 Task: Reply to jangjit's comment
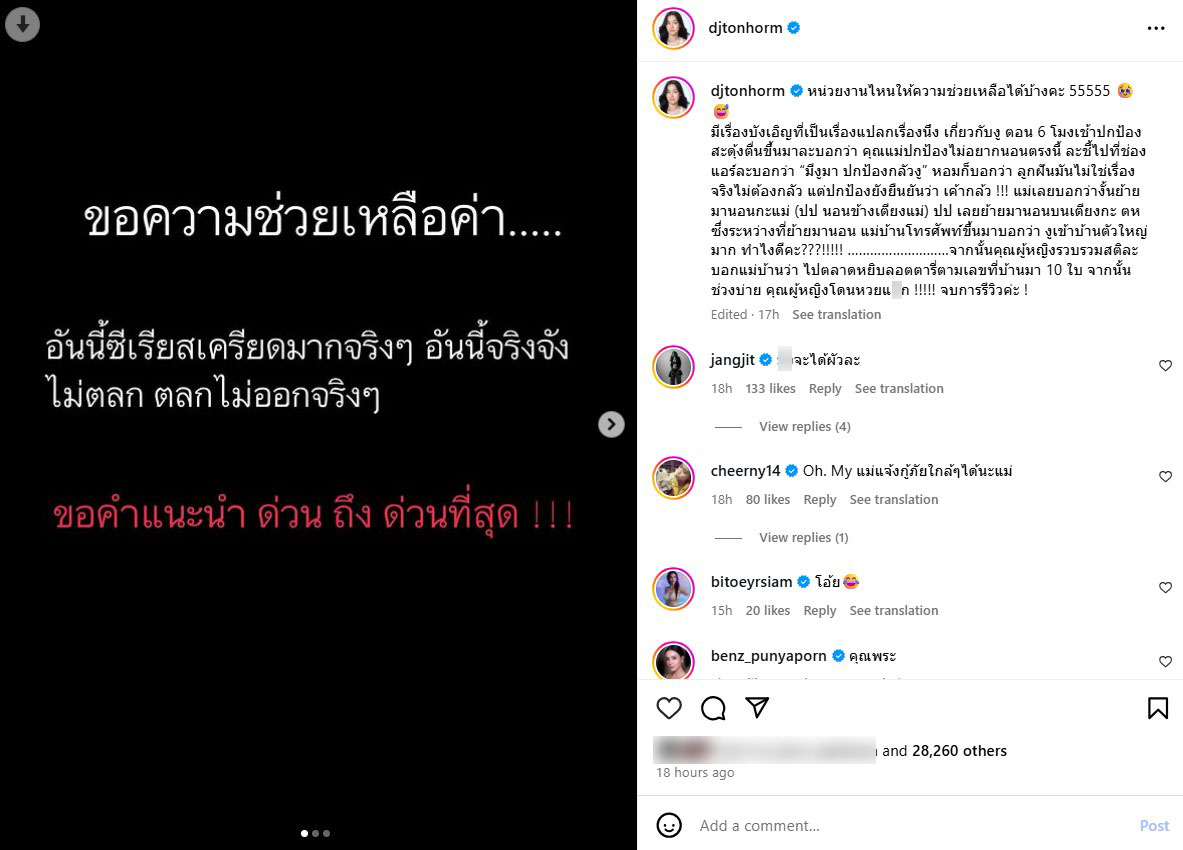pyautogui.click(x=825, y=388)
